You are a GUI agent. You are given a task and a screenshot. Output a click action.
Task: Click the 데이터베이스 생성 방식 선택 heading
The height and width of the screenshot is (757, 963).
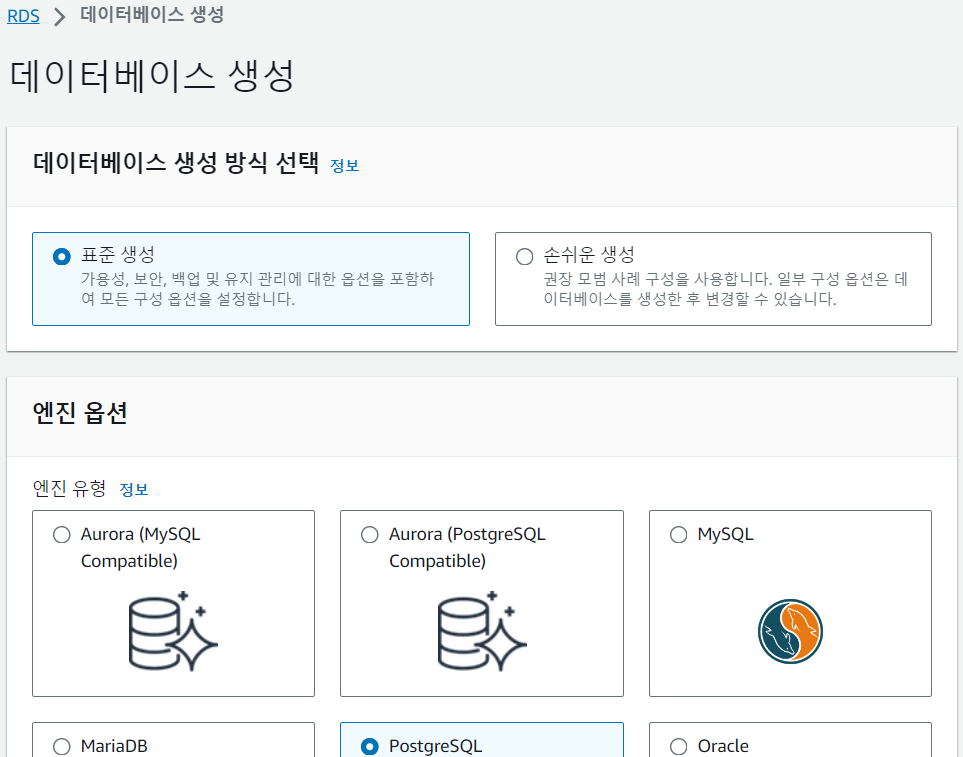click(x=176, y=163)
